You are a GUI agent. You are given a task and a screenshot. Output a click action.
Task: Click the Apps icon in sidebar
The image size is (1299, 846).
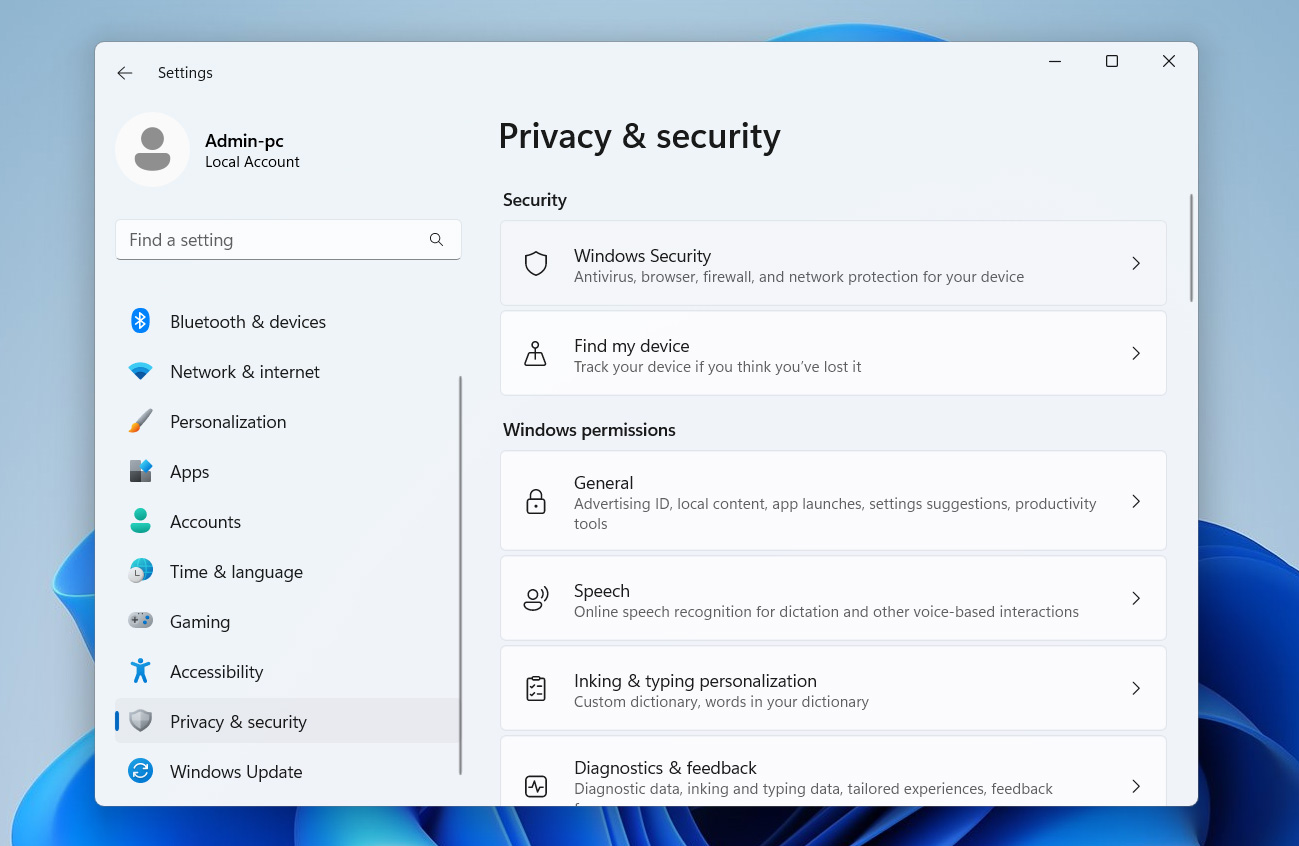140,471
